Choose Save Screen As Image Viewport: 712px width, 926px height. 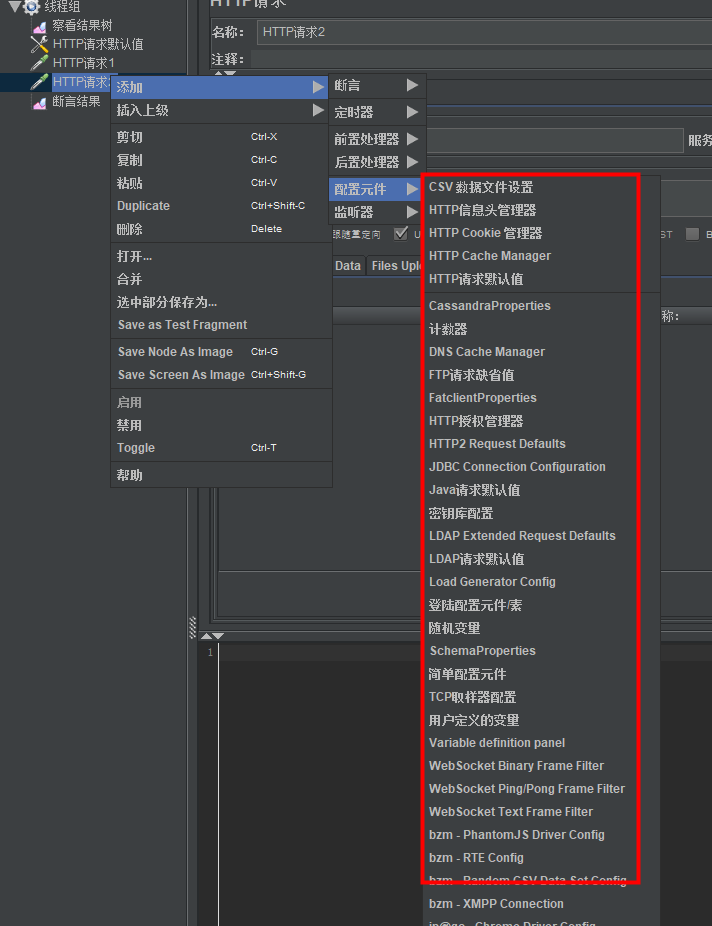click(x=221, y=375)
